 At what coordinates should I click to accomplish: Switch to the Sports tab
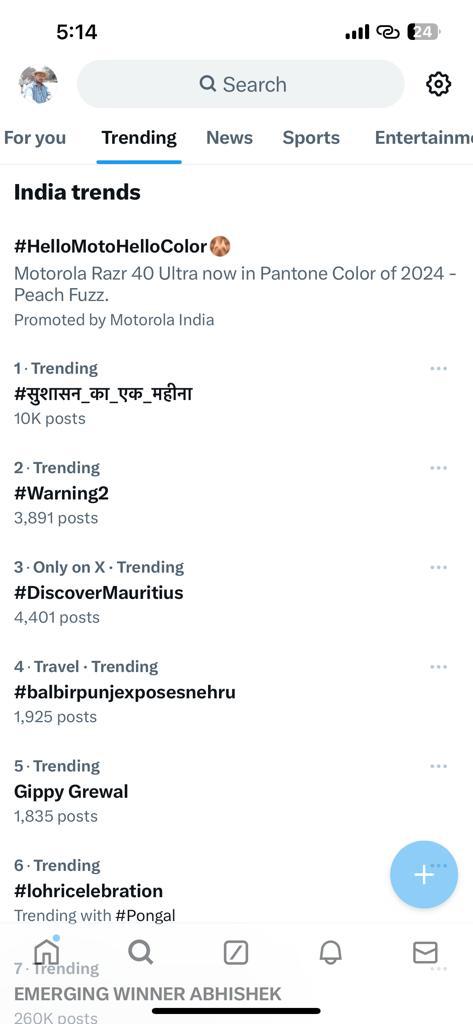point(311,138)
